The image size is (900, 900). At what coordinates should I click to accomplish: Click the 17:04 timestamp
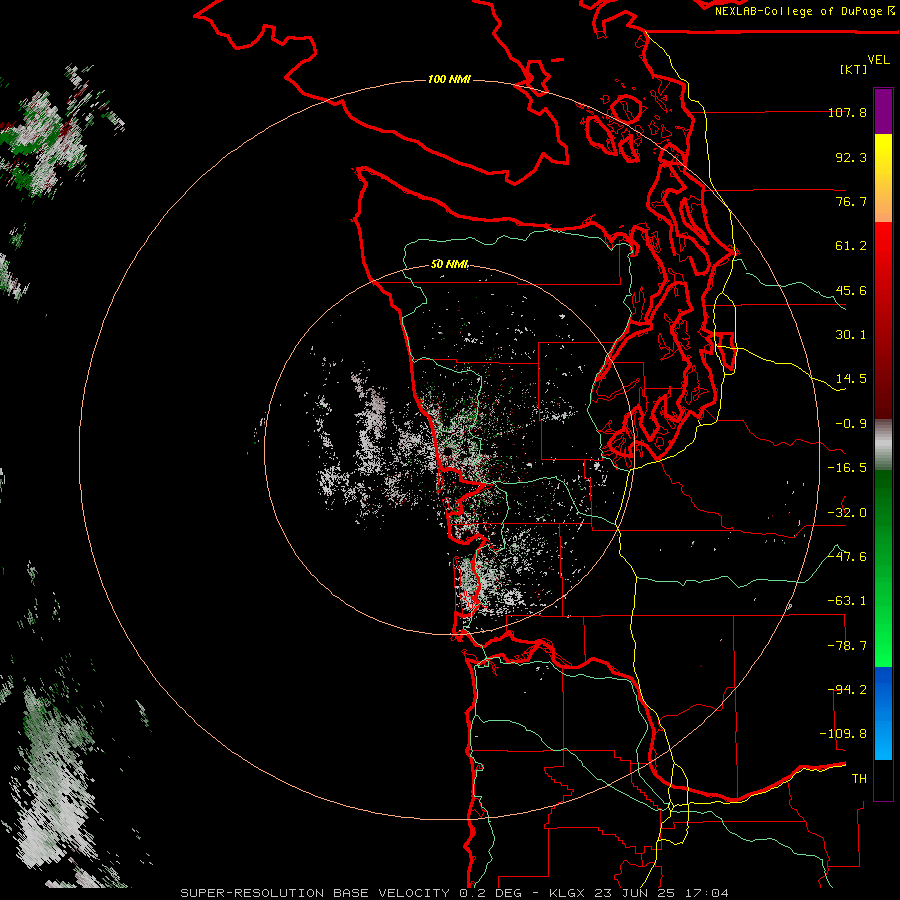tap(705, 893)
